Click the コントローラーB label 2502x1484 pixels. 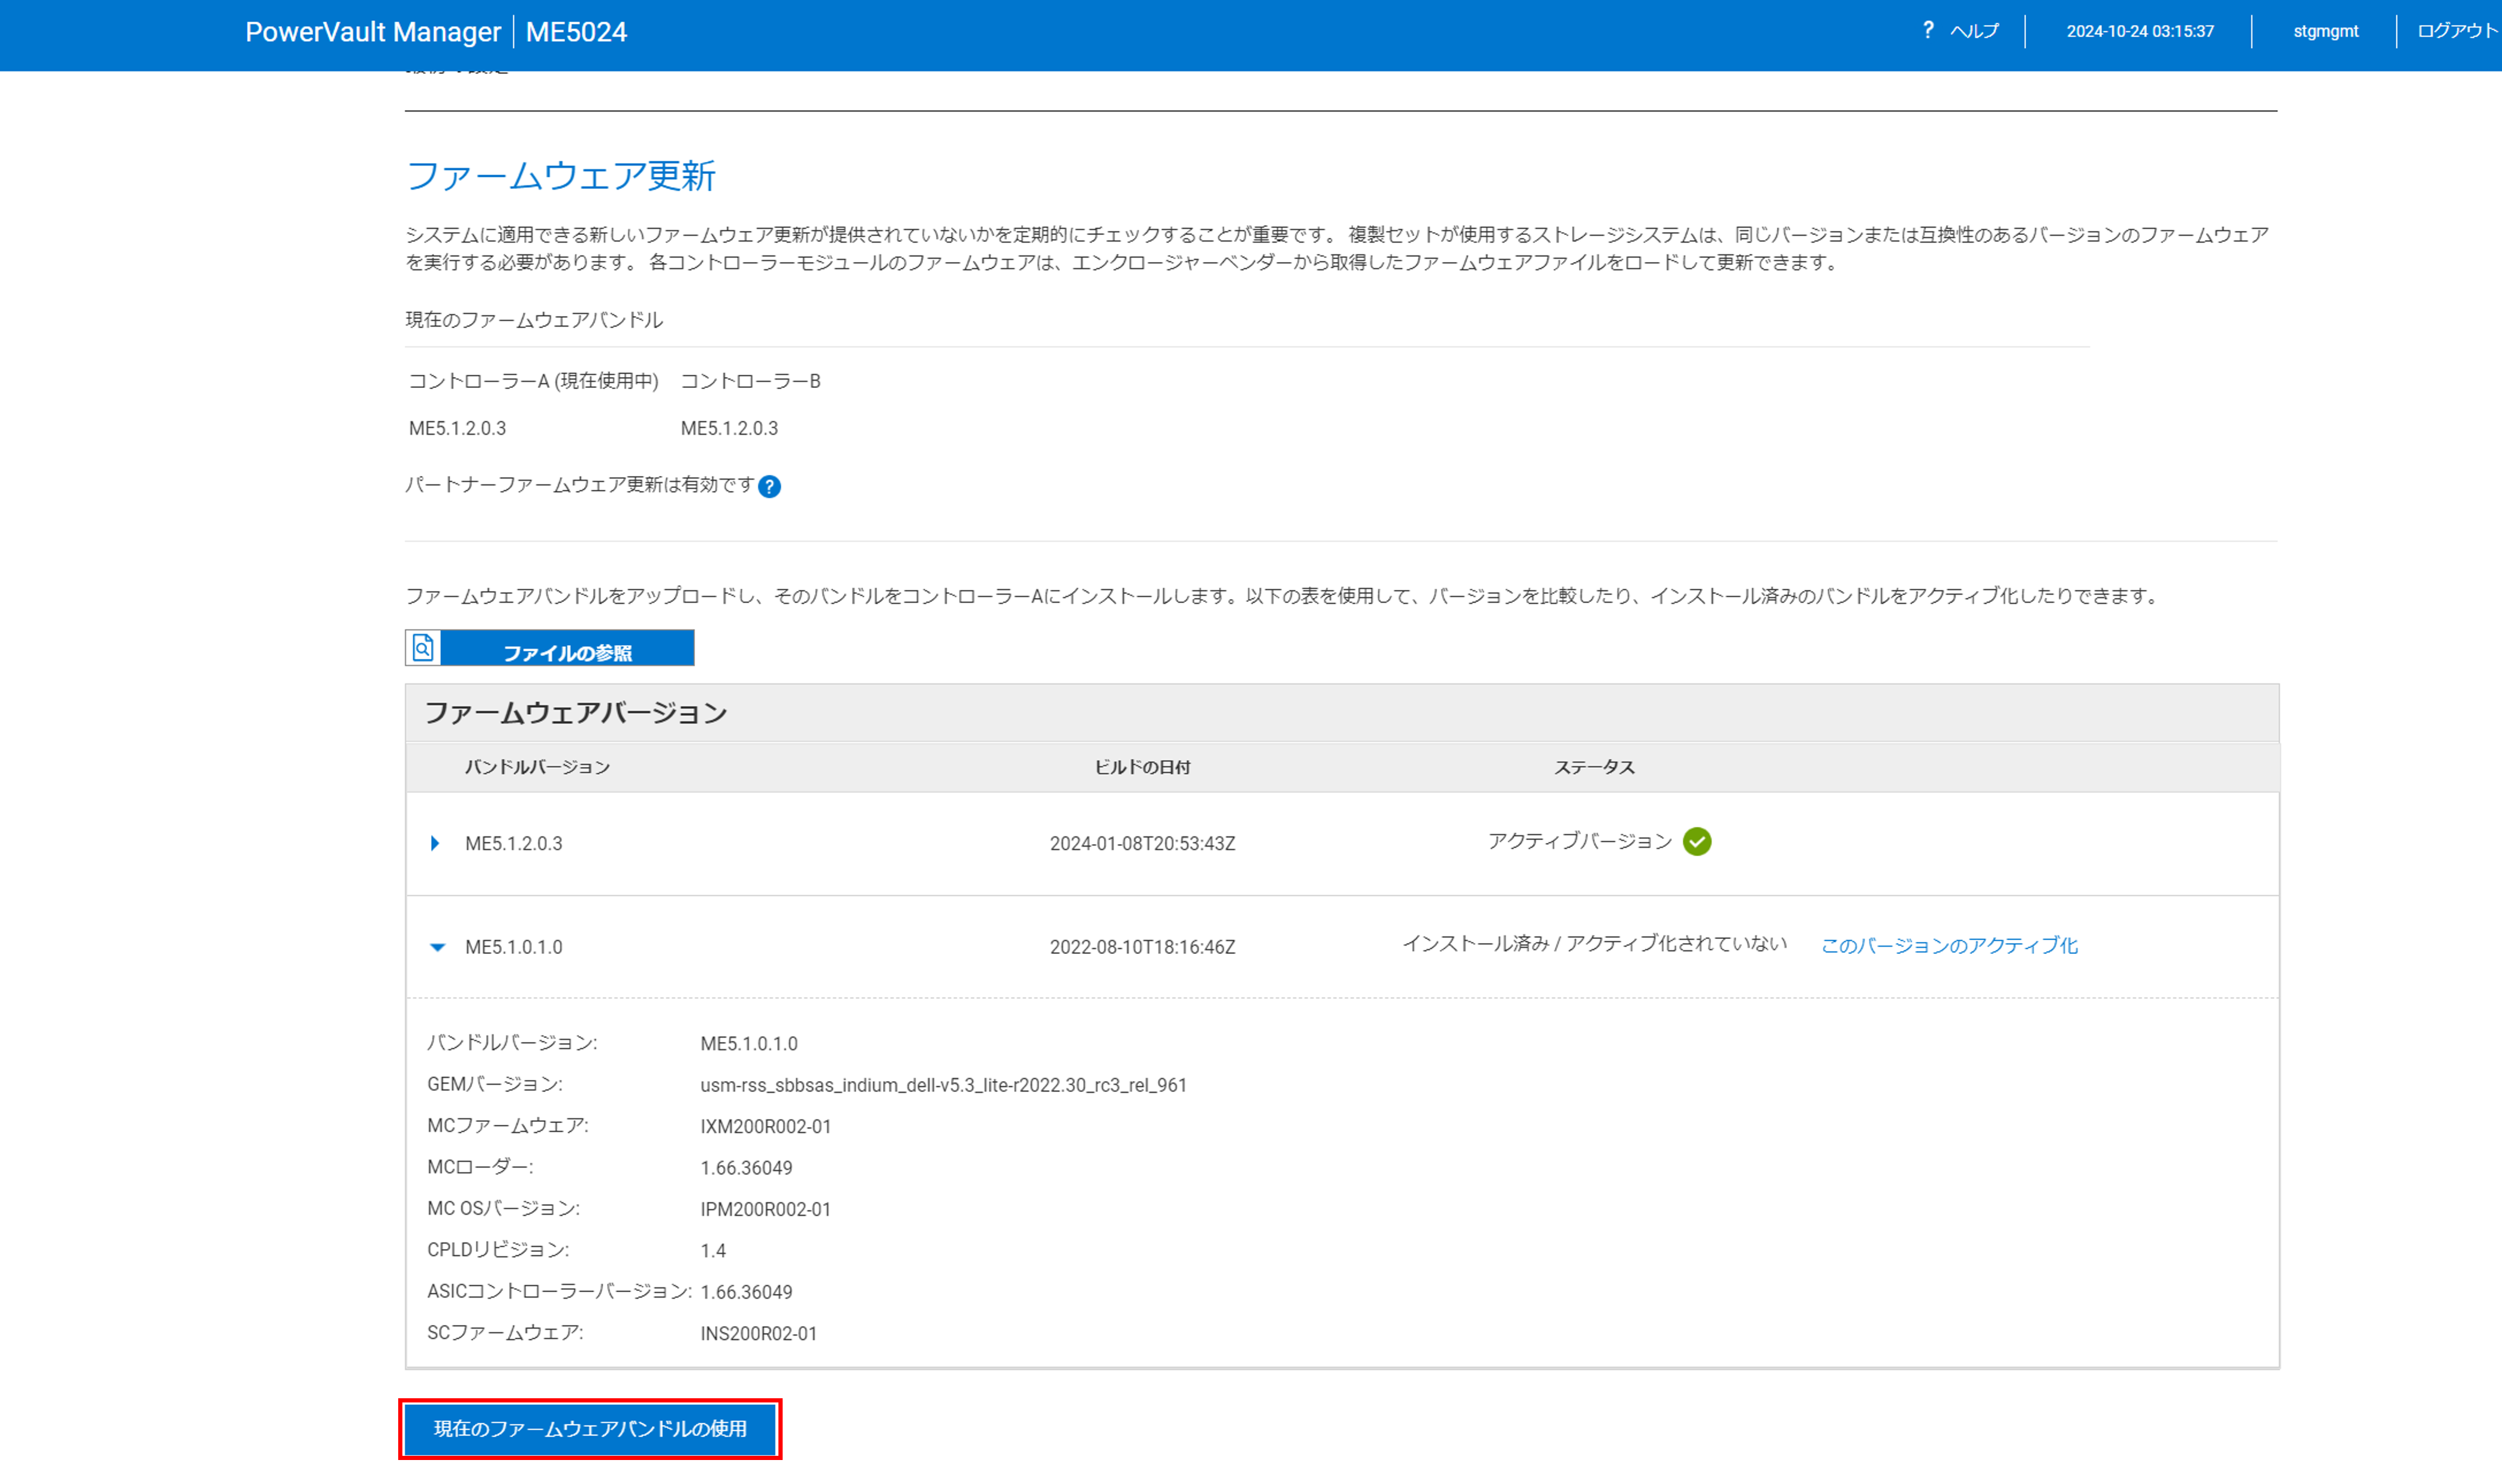point(750,381)
